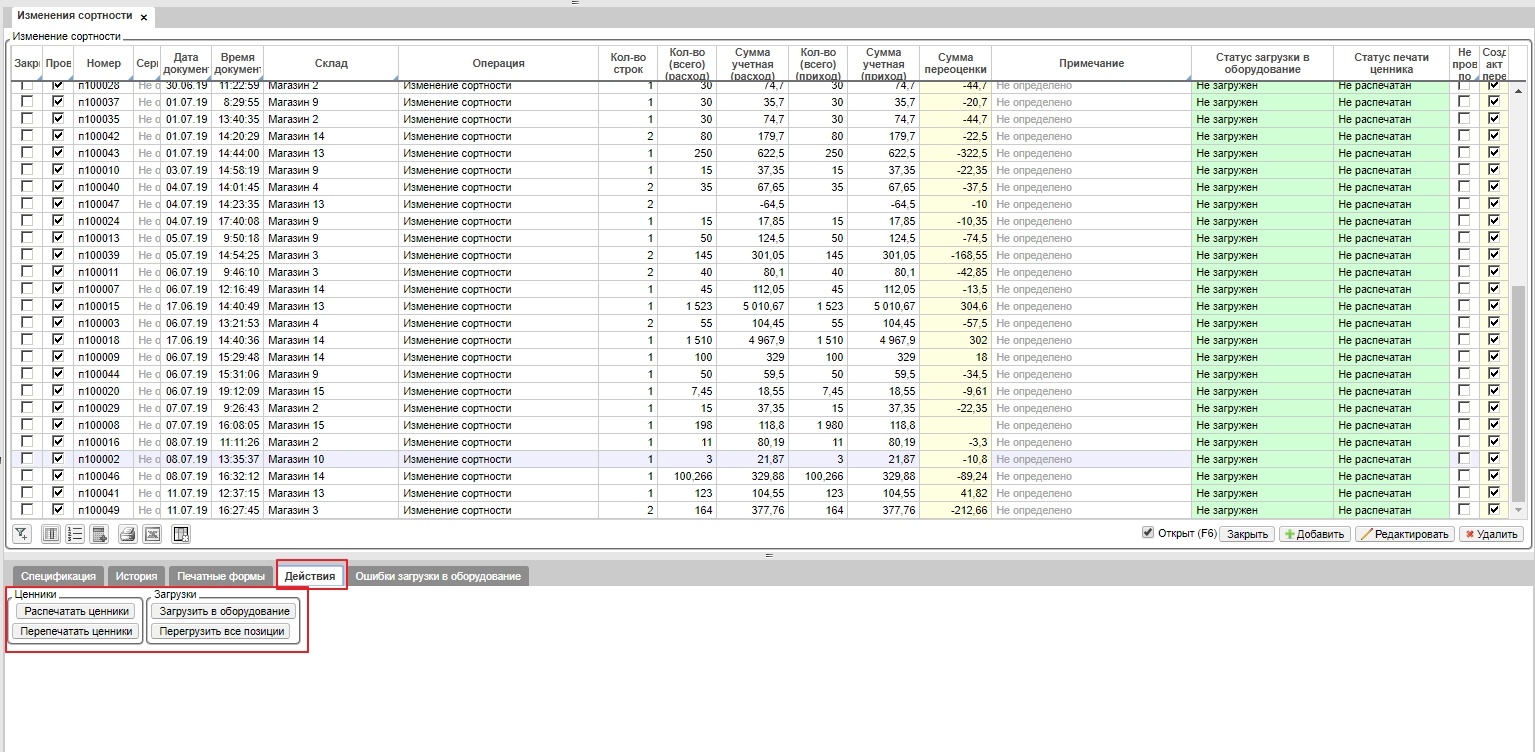Open the column settings icon in toolbar
1535x752 pixels.
[50, 534]
